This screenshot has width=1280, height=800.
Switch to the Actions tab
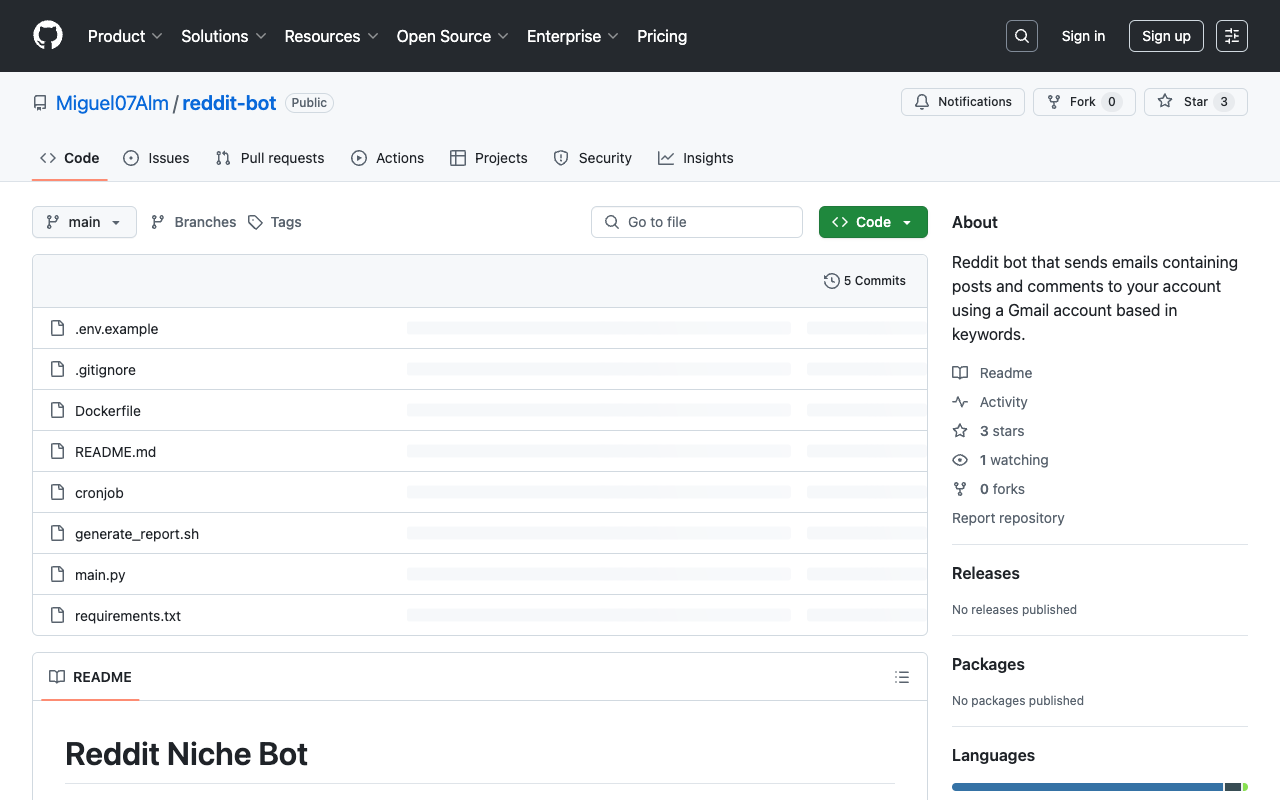pyautogui.click(x=388, y=158)
